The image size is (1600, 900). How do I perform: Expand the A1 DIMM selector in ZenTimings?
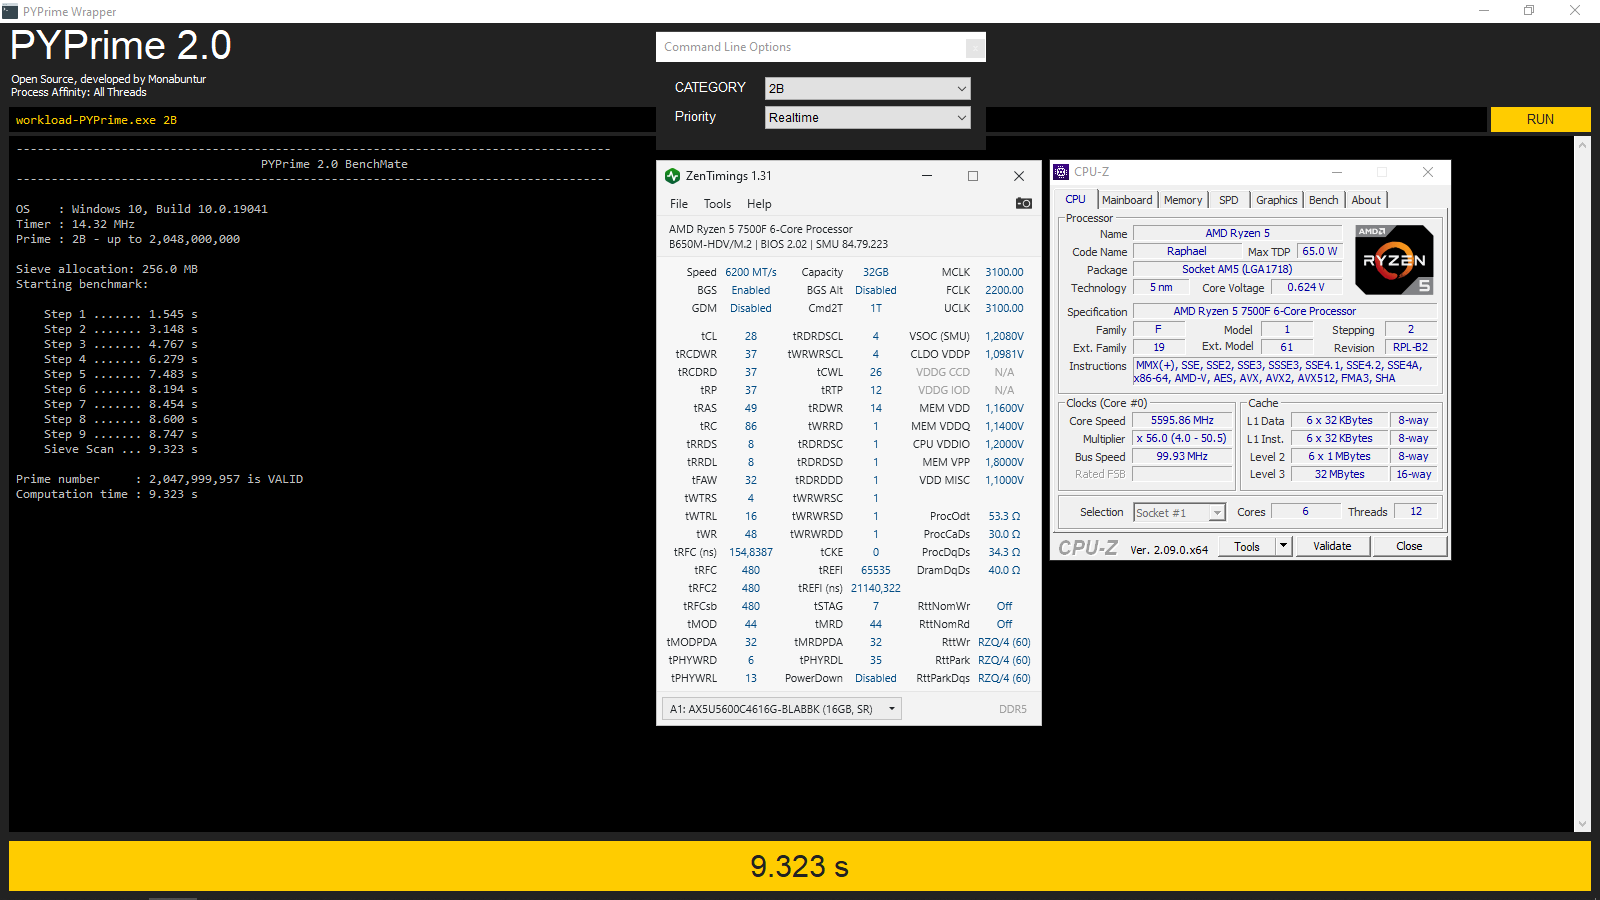[782, 709]
